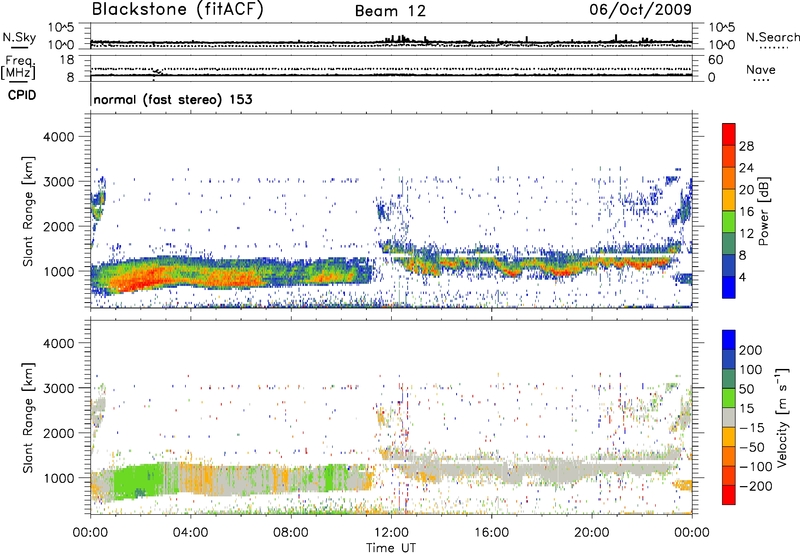
Task: Click the '20:00' time axis label
Action: click(x=591, y=533)
